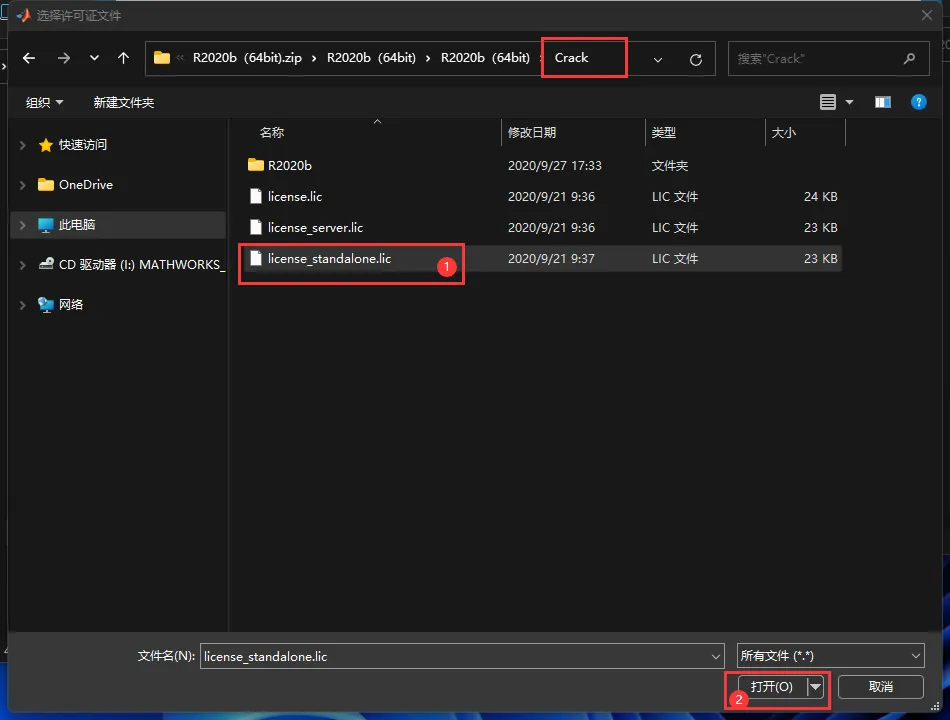
Task: Click the 新建文件夹 button
Action: pos(124,102)
